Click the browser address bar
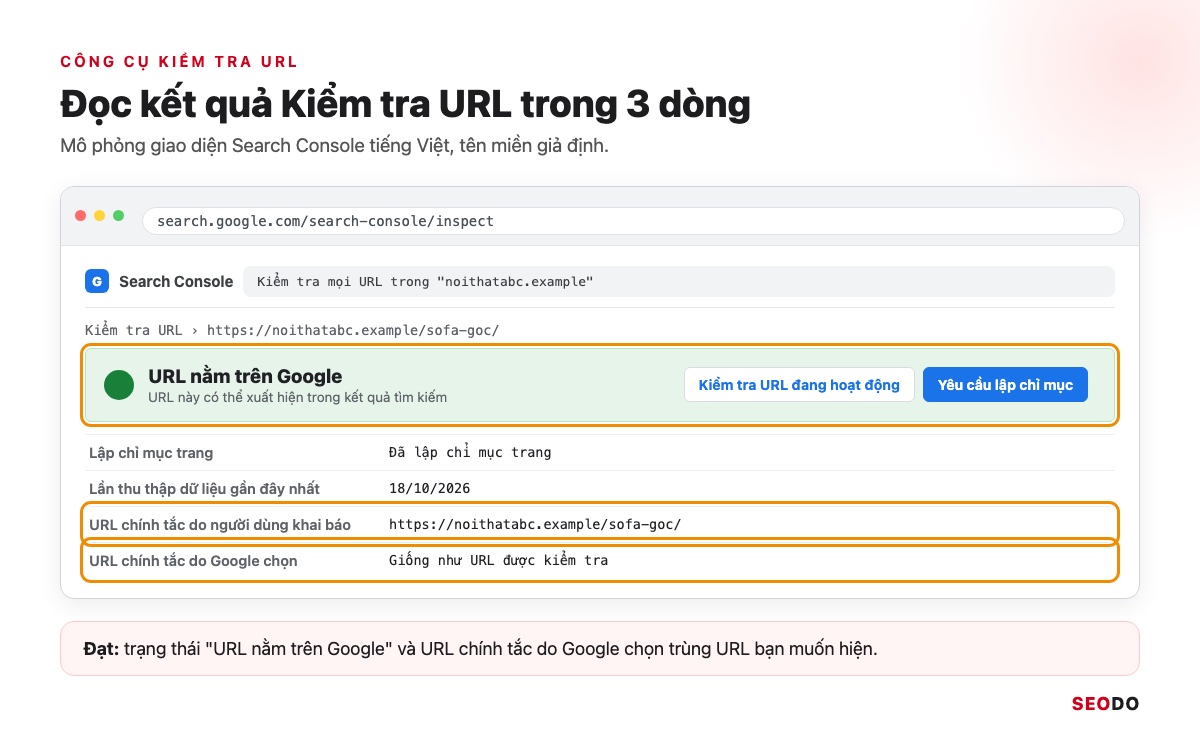Screen dimensions: 1200x736 (x=633, y=220)
